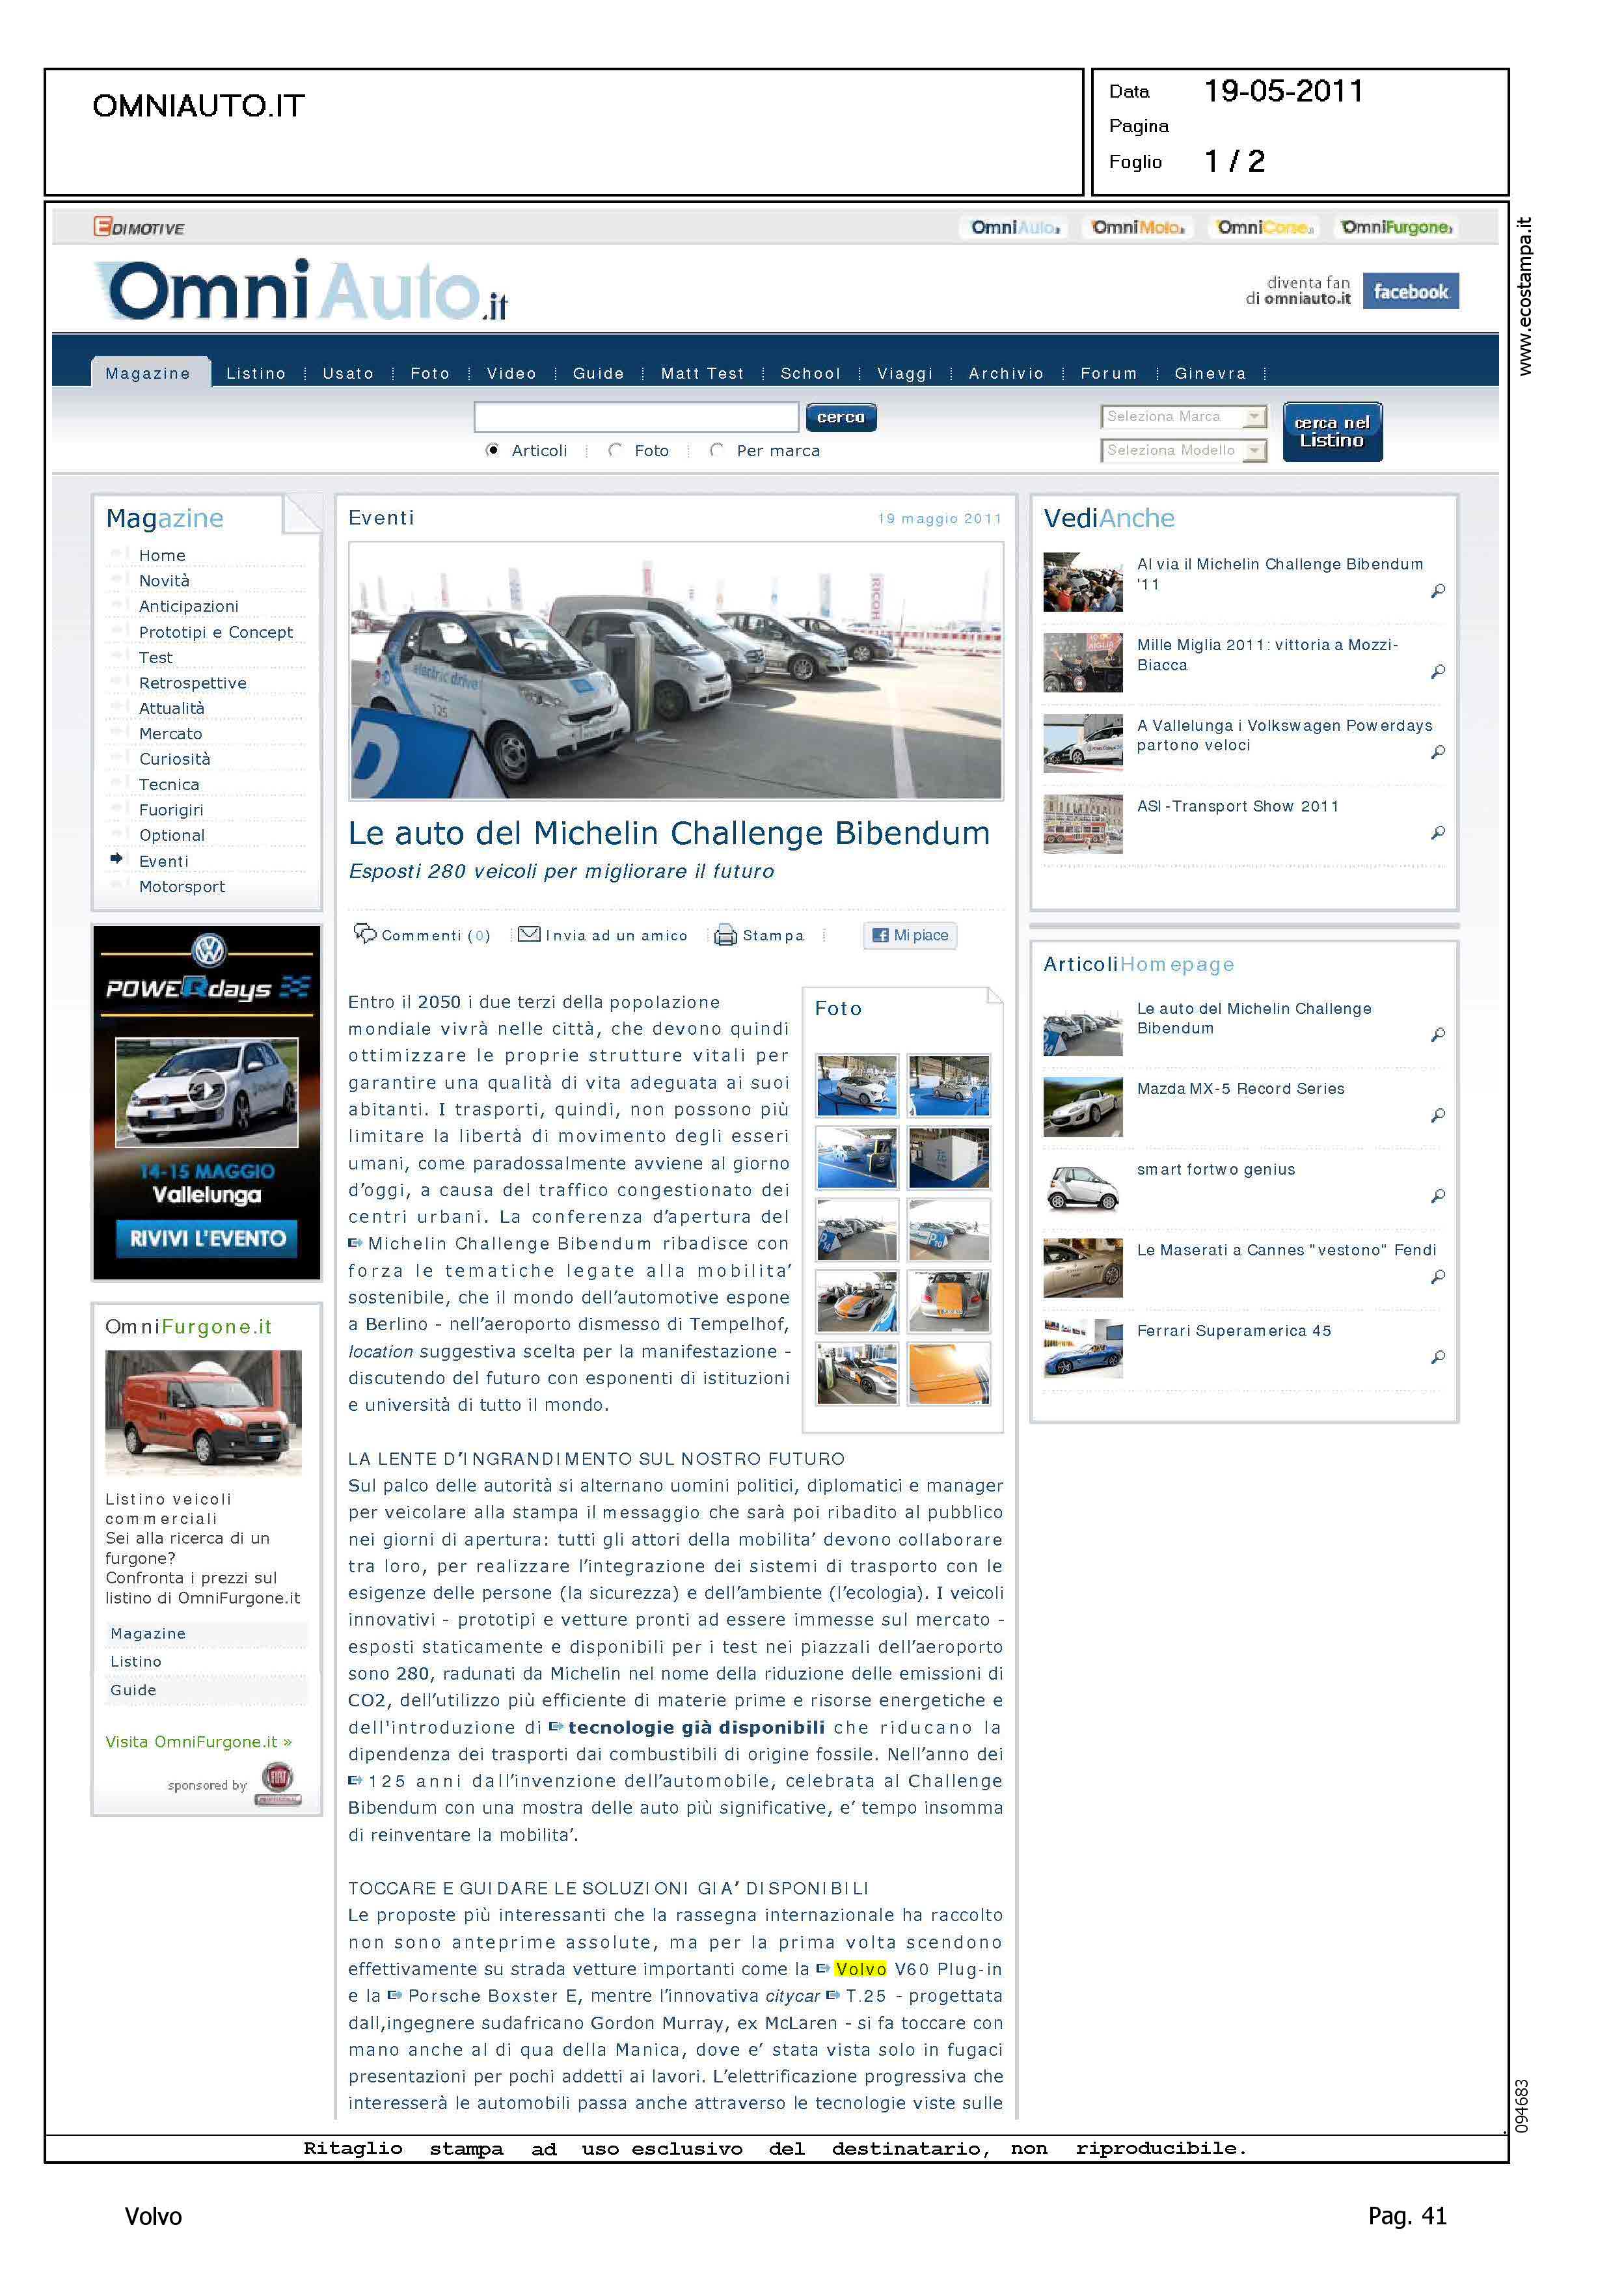Open the Listino navigation tab
1624x2279 pixels.
coord(256,373)
